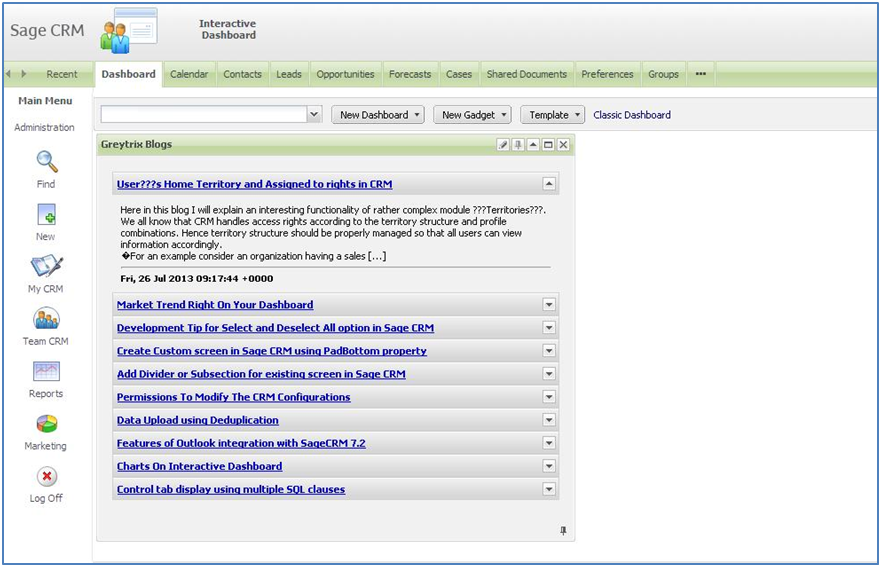Open the Groups tab
The width and height of the screenshot is (881, 568).
click(x=664, y=74)
